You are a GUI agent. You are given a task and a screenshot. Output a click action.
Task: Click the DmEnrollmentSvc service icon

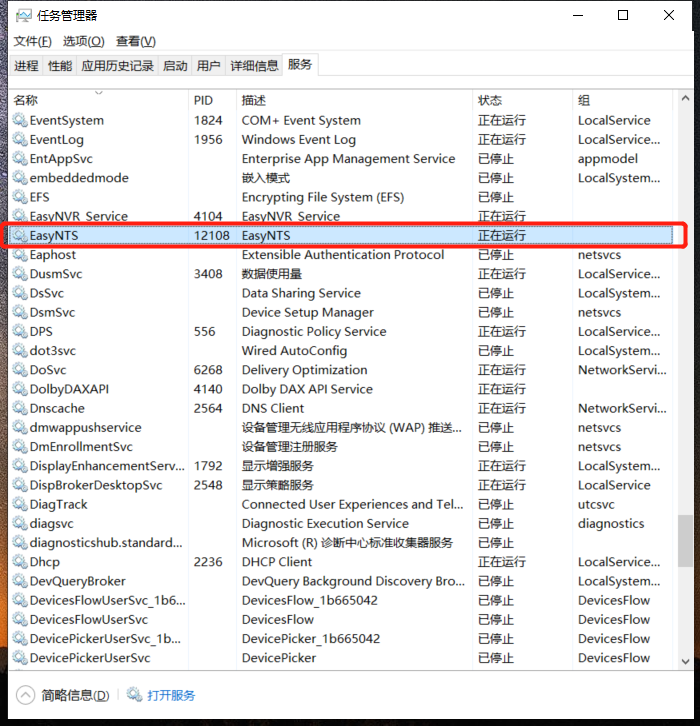click(20, 447)
